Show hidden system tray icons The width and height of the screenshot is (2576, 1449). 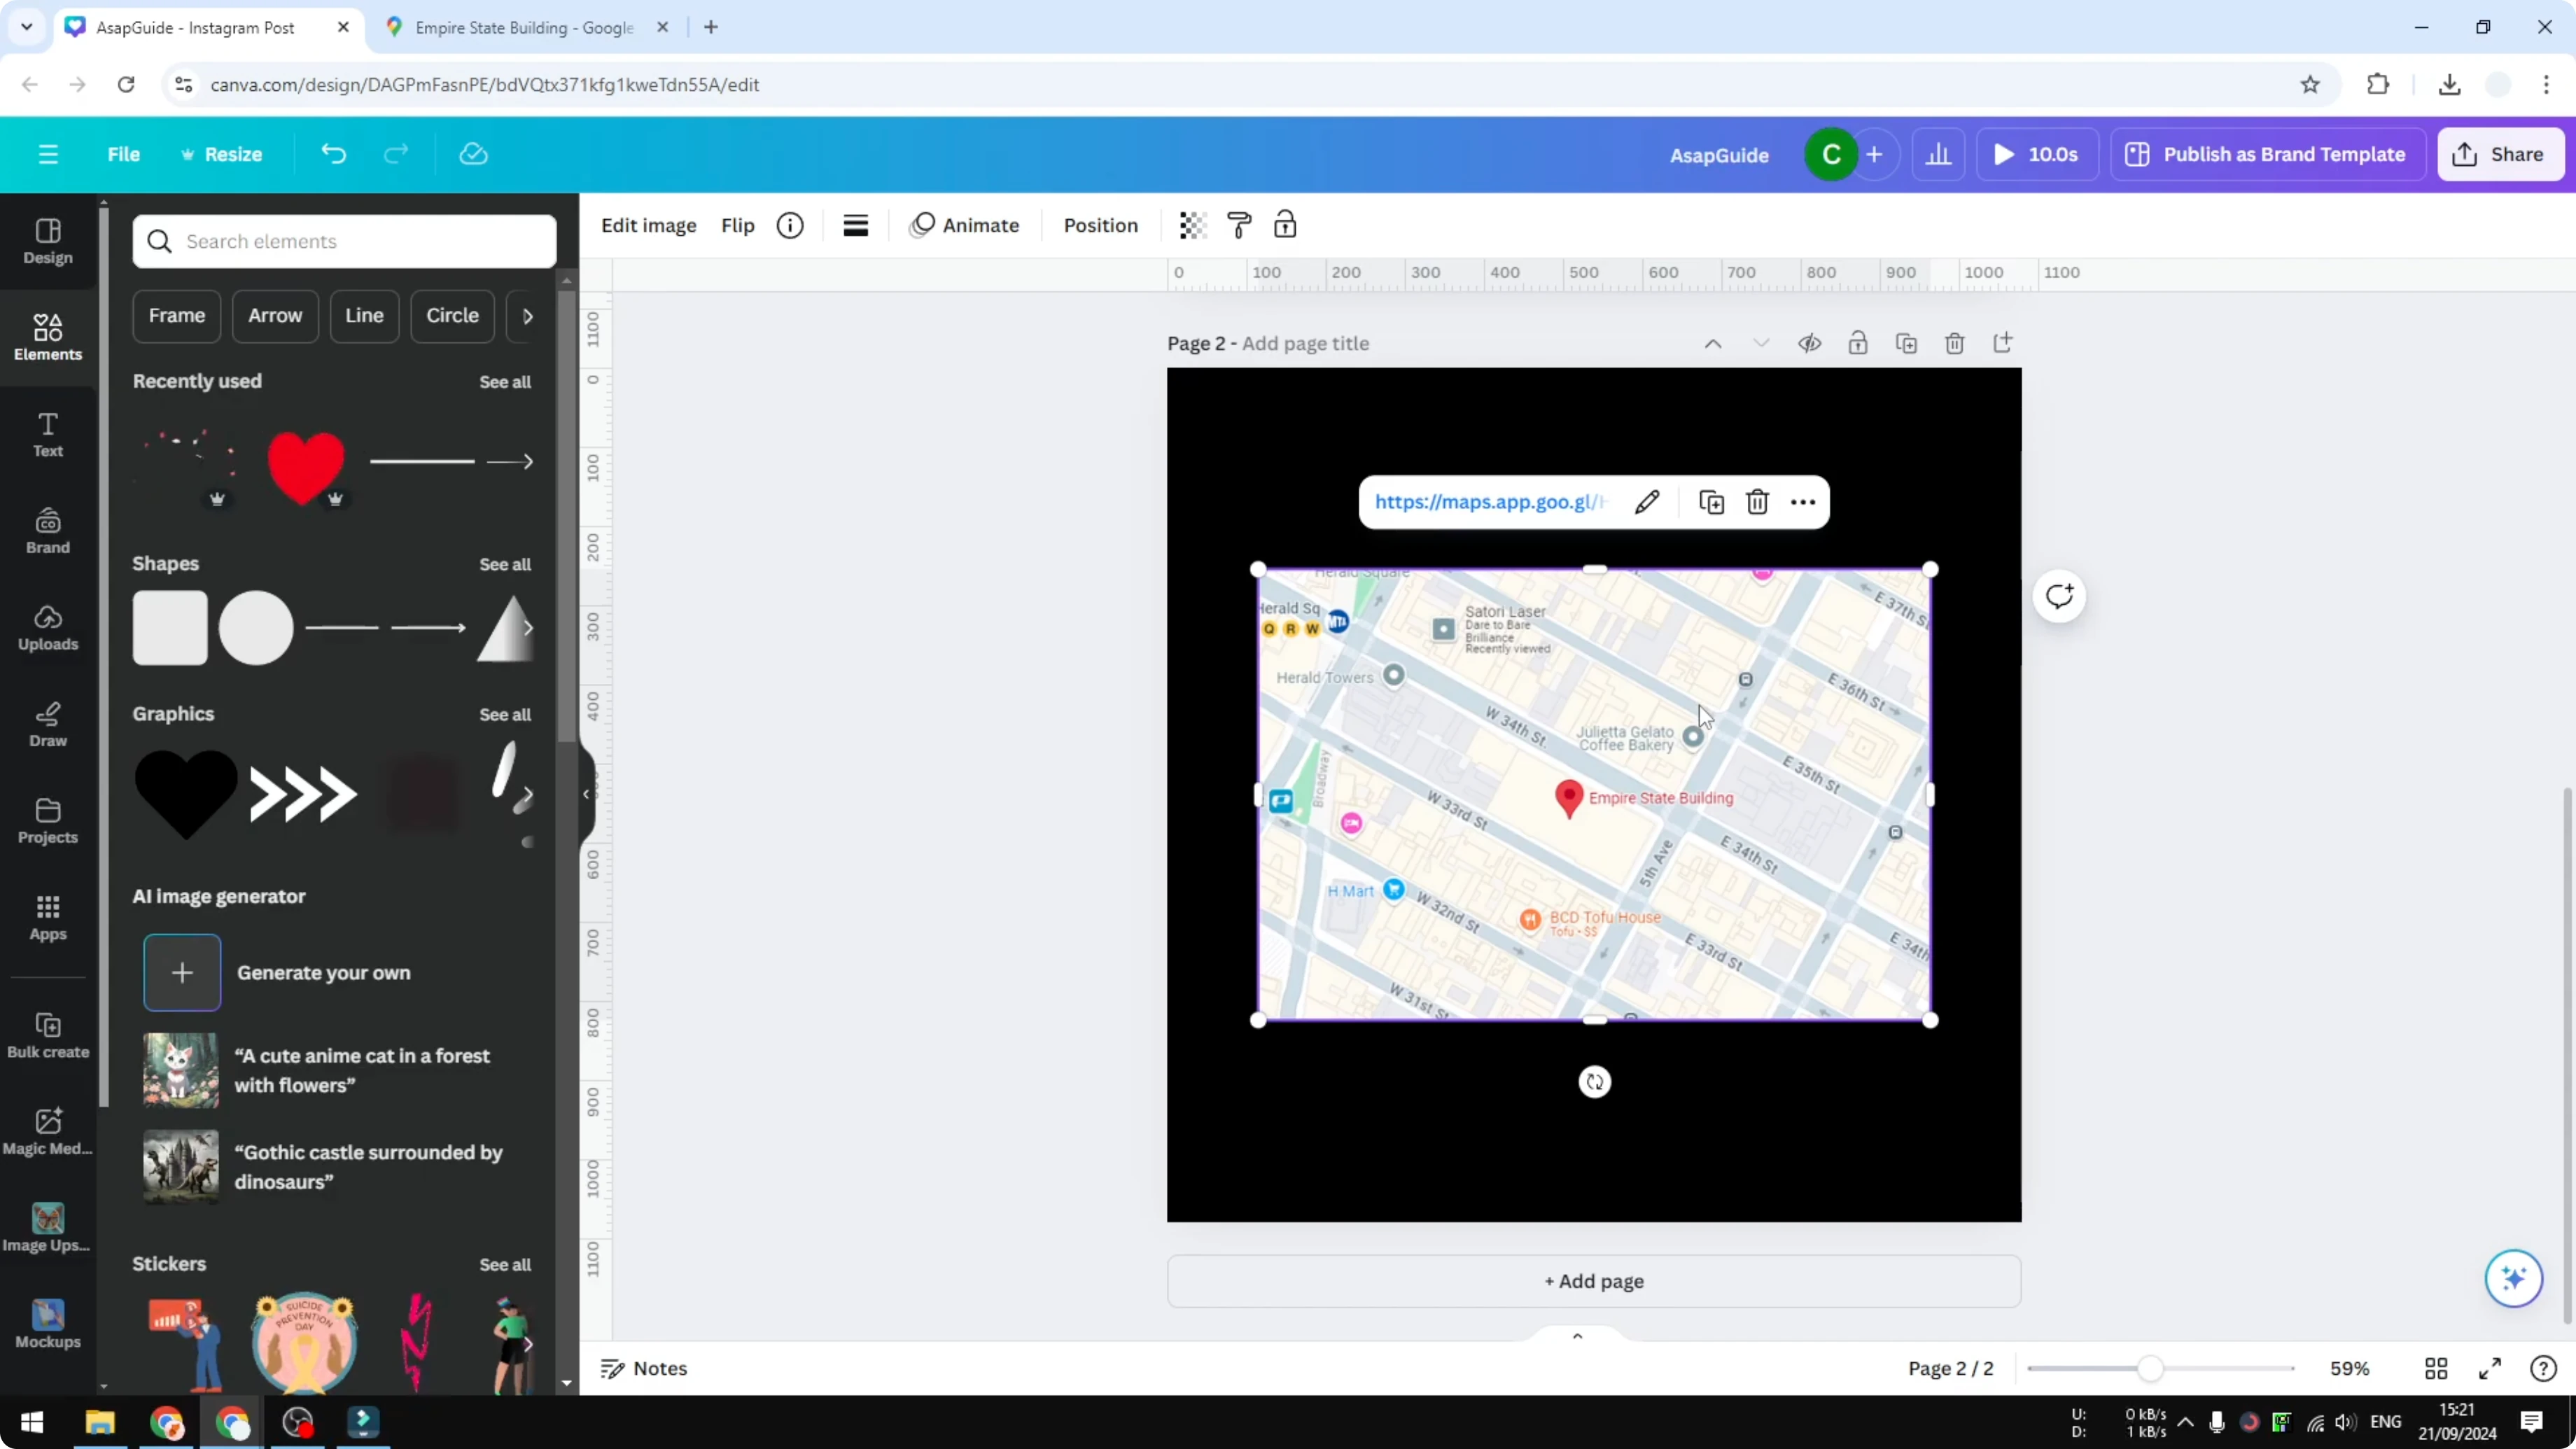tap(2186, 1422)
